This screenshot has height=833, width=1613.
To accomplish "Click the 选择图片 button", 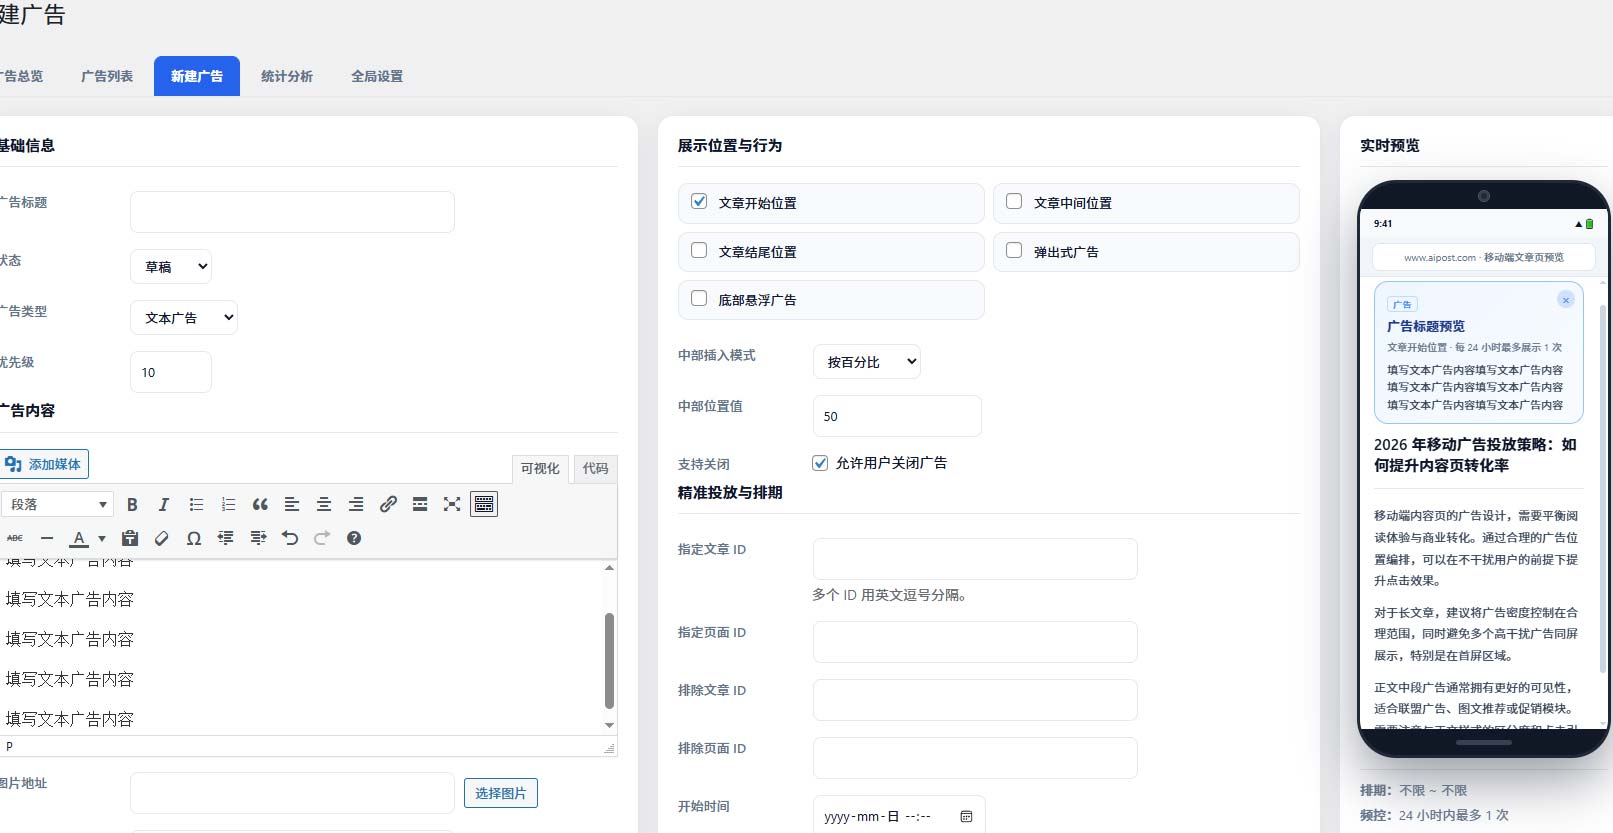I will click(x=501, y=793).
